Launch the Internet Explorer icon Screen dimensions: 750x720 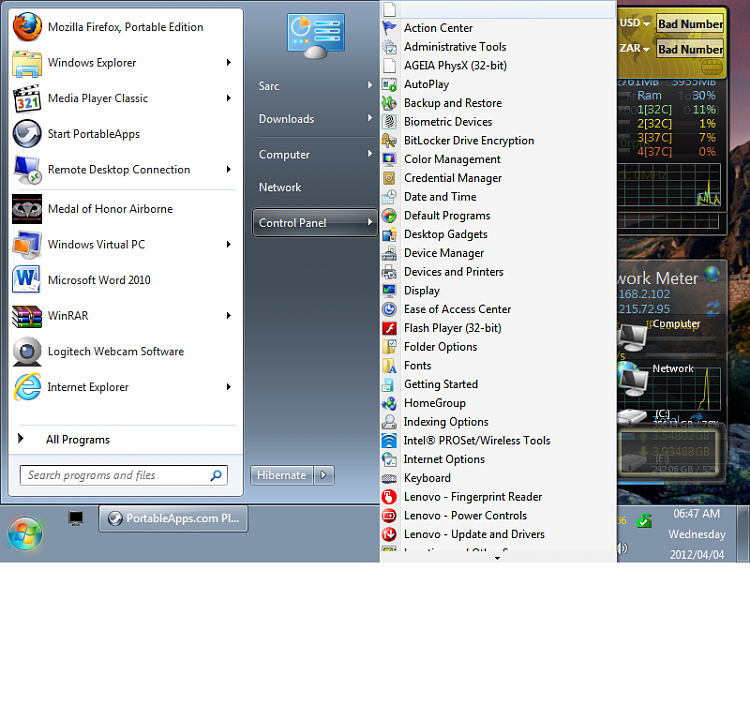(x=27, y=387)
